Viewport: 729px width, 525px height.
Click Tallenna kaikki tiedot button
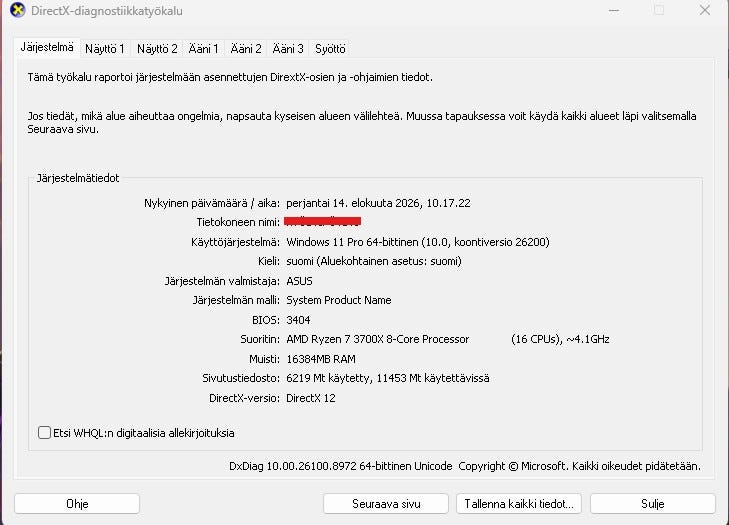(x=519, y=504)
